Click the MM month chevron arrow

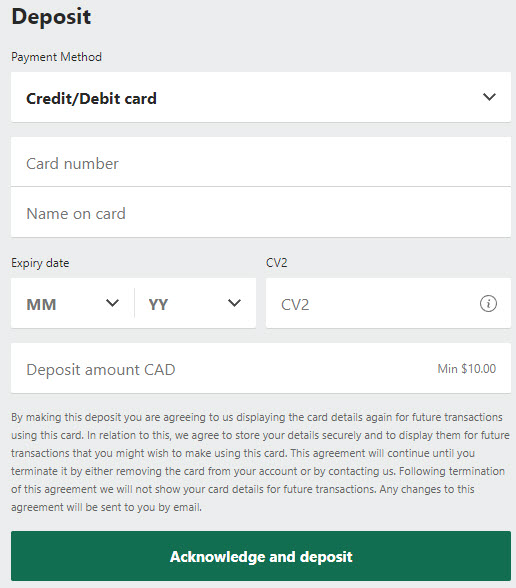coord(112,303)
